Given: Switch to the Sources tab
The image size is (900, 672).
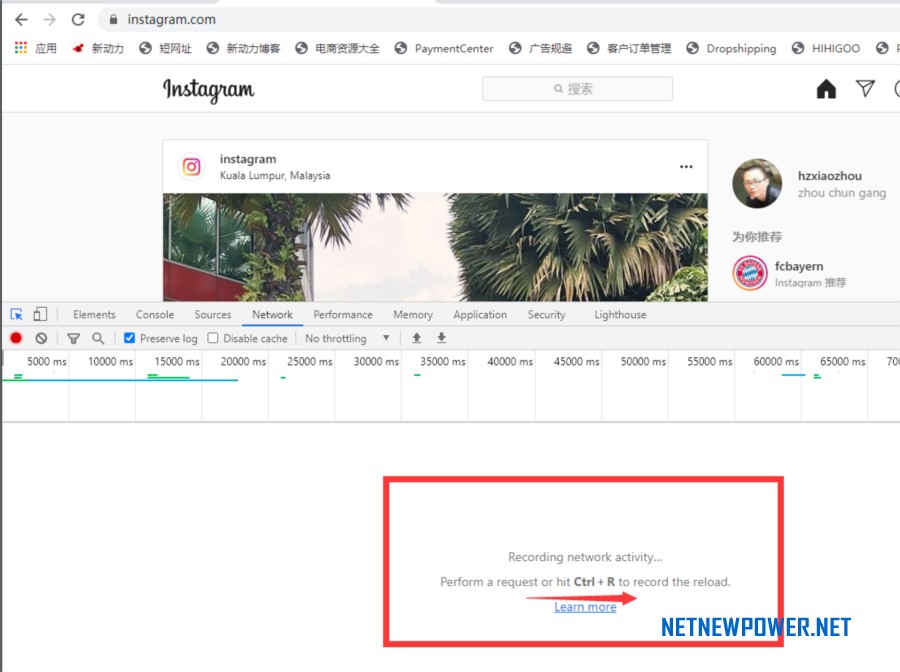Looking at the screenshot, I should tap(212, 314).
